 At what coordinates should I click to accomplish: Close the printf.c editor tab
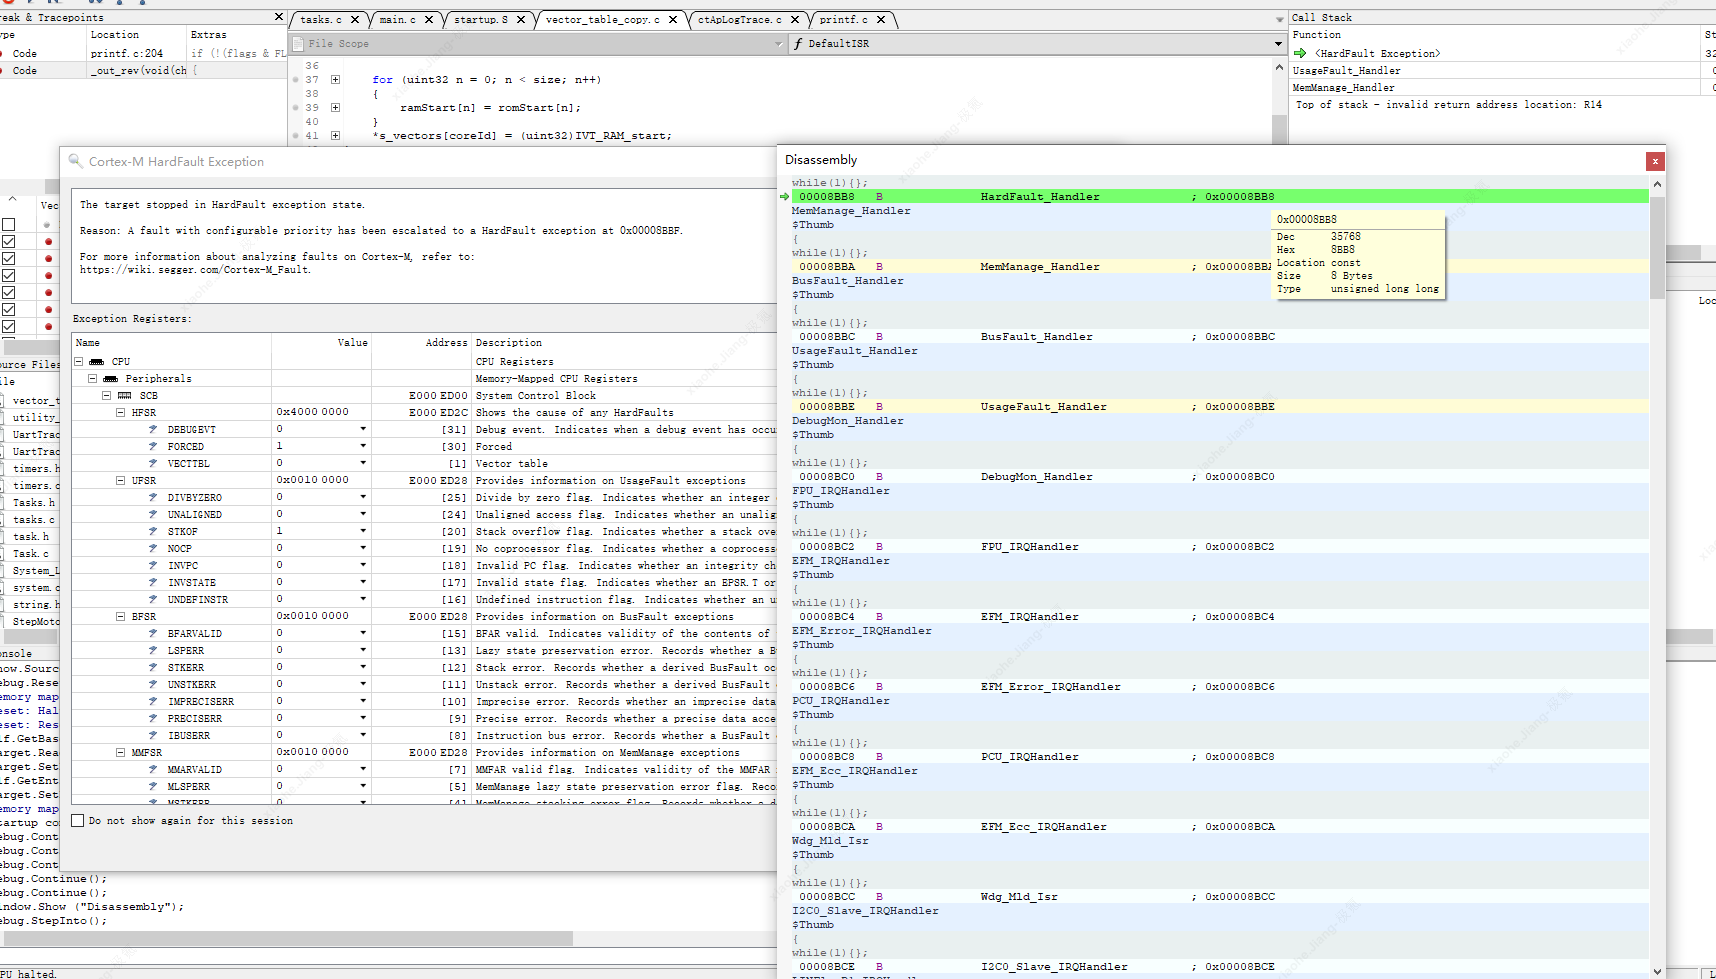(881, 19)
